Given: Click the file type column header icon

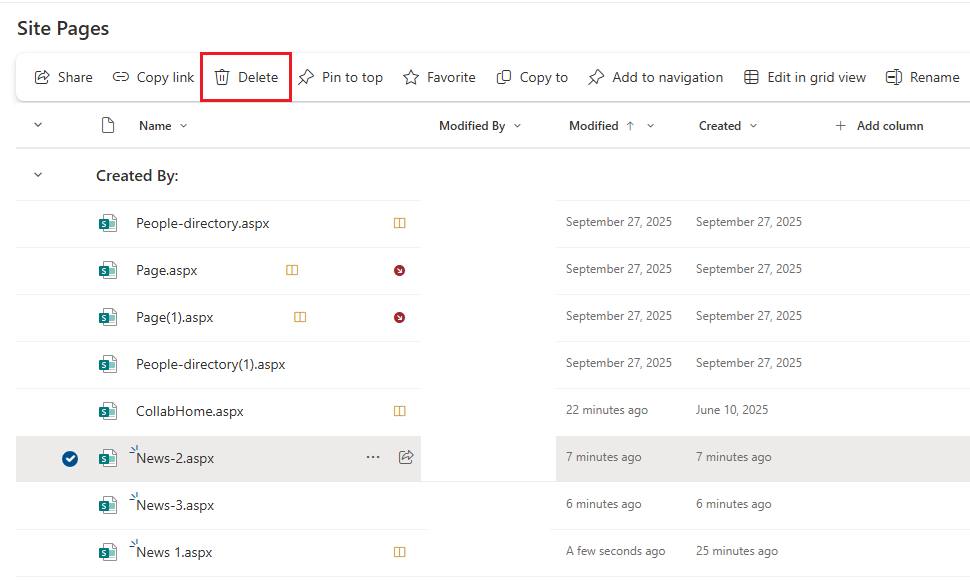Looking at the screenshot, I should pyautogui.click(x=108, y=126).
